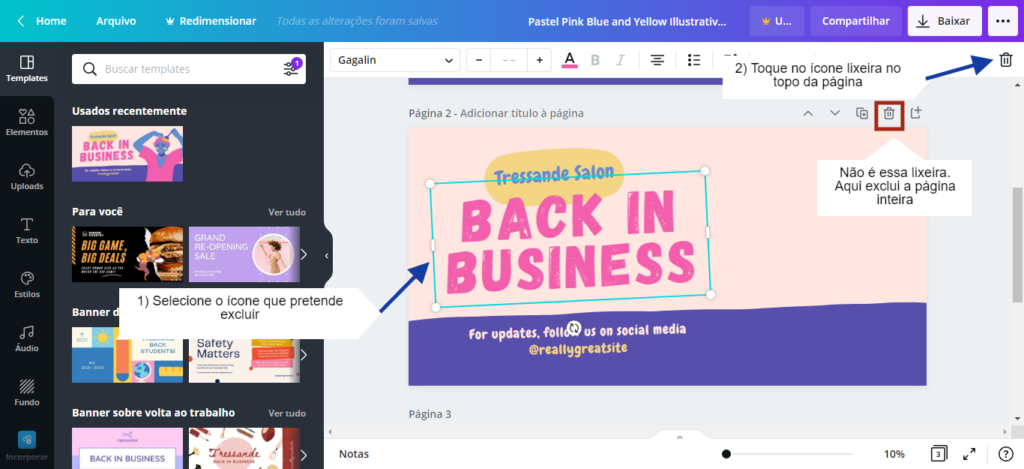Click the Baixar download button
Screen dimensions: 1024x469
coord(944,21)
